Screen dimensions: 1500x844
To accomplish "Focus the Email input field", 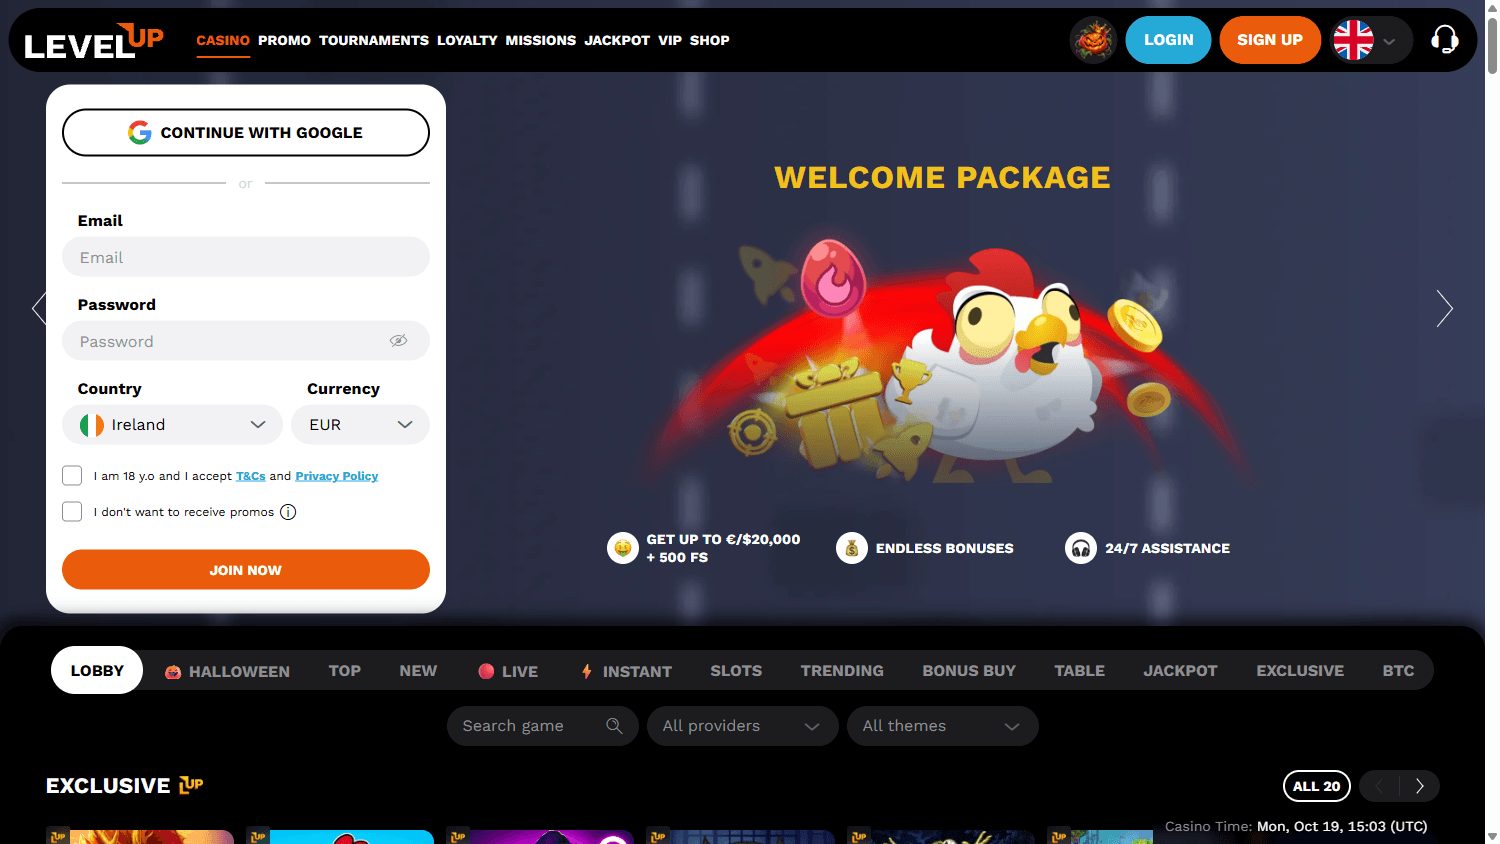I will (x=246, y=257).
